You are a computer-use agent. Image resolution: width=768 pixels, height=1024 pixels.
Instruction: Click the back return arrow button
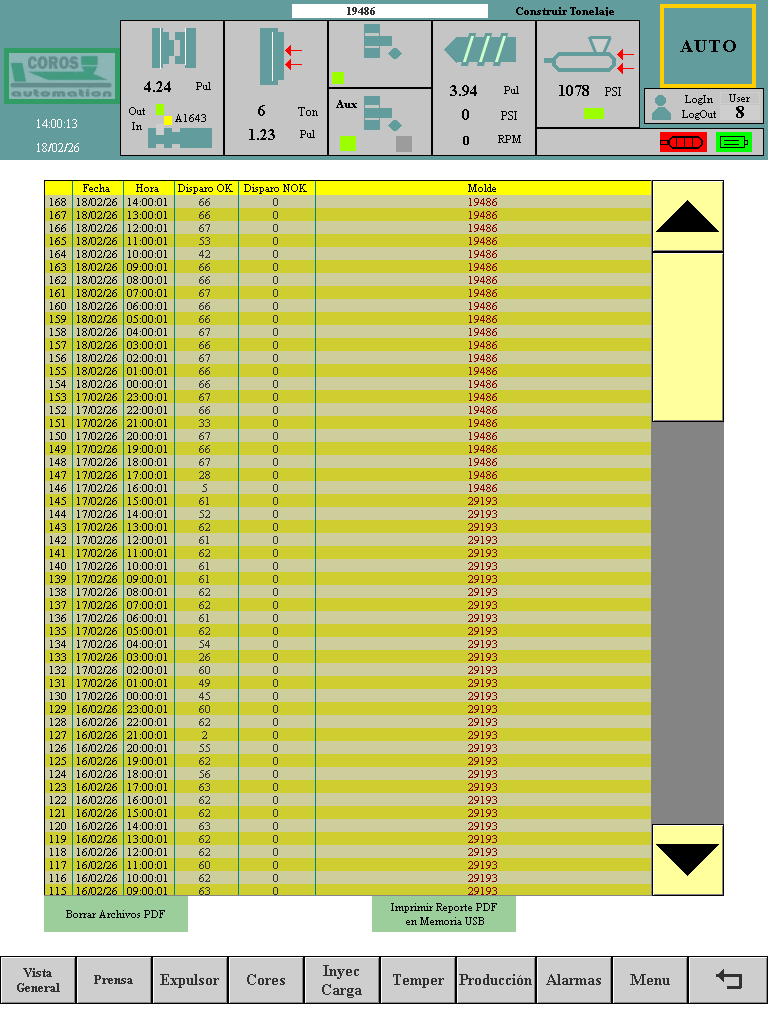[x=729, y=980]
